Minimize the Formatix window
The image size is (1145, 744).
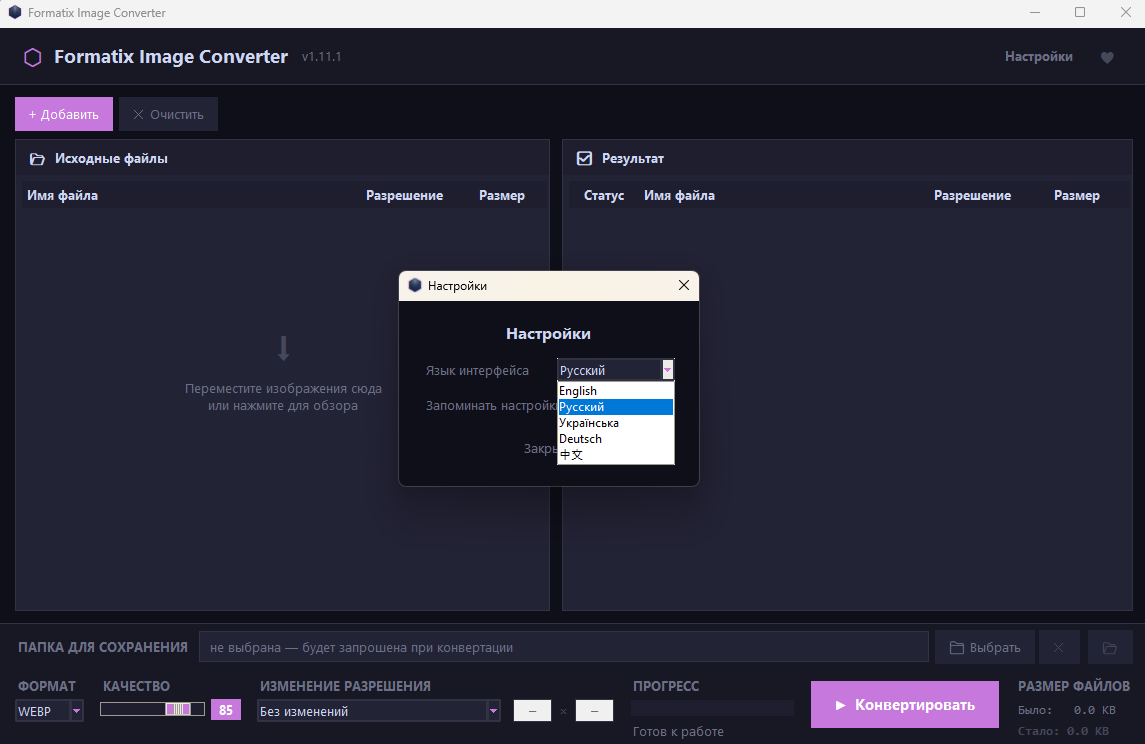(x=1035, y=12)
